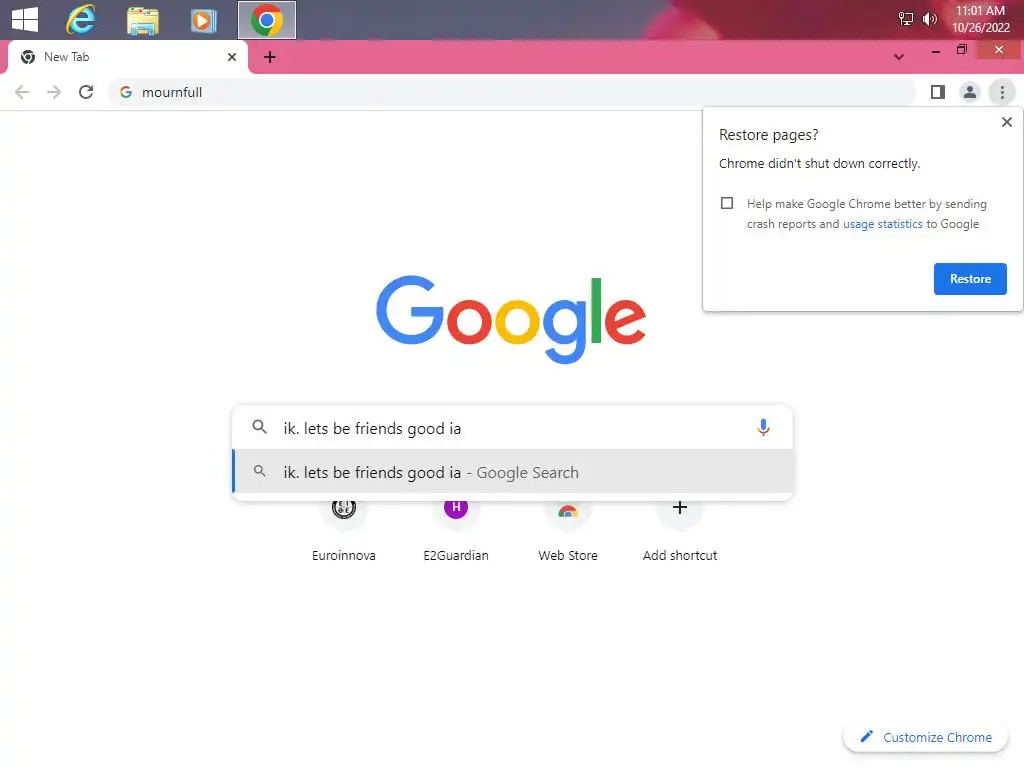
Task: Open the media player taskbar icon
Action: coord(203,20)
